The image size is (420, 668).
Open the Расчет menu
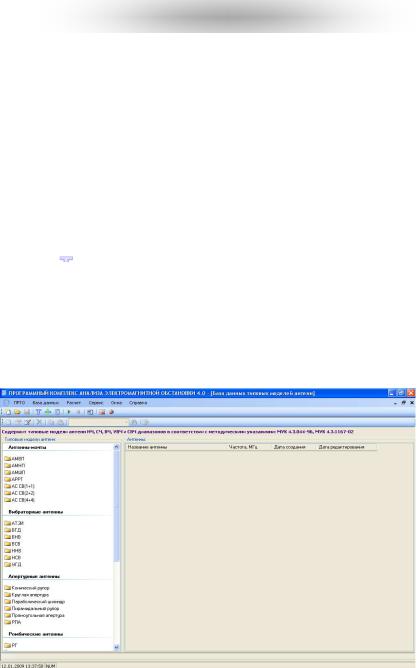(73, 403)
